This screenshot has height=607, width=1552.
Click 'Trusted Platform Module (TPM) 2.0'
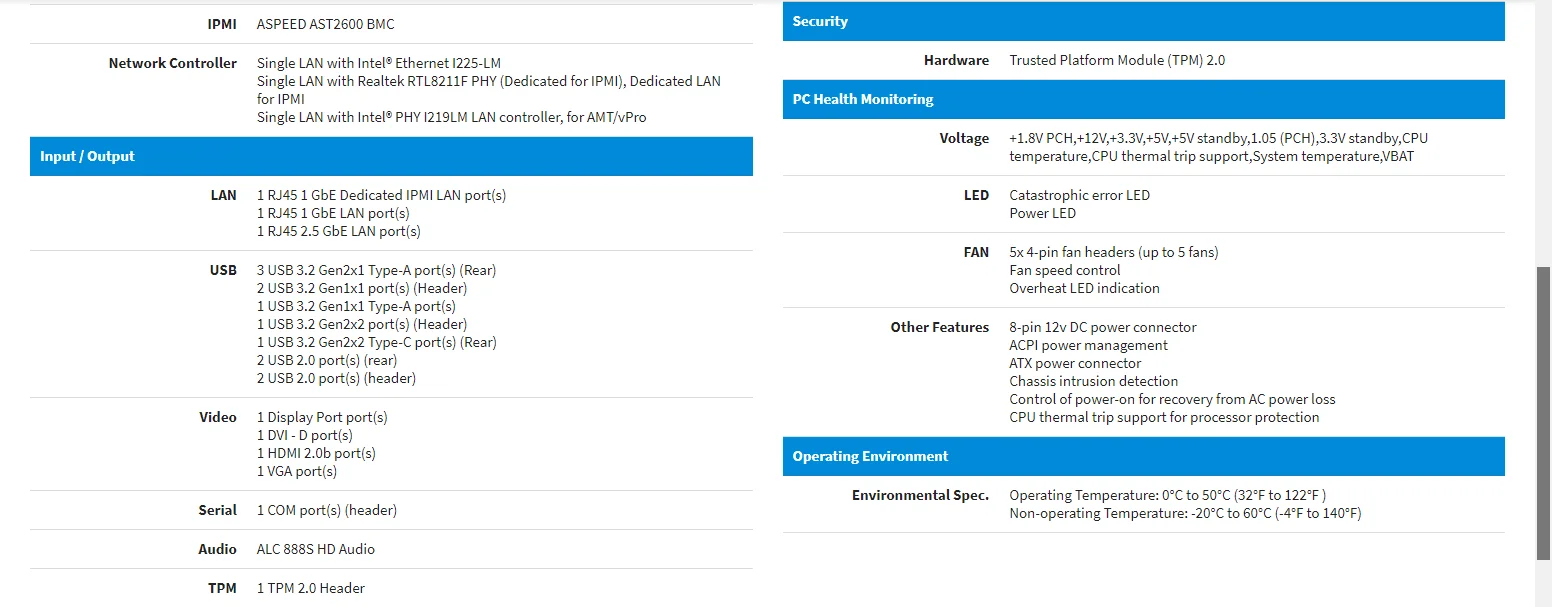[1117, 60]
